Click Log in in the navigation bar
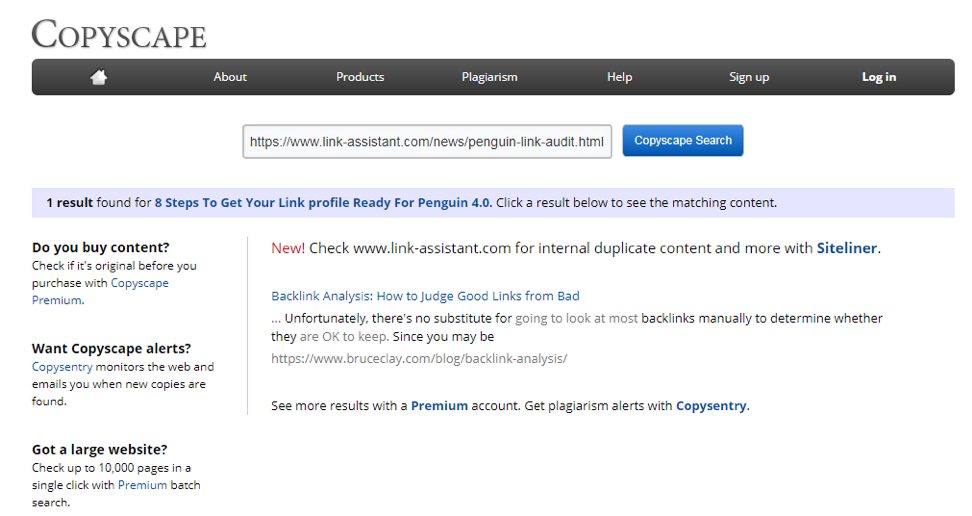 (x=878, y=77)
